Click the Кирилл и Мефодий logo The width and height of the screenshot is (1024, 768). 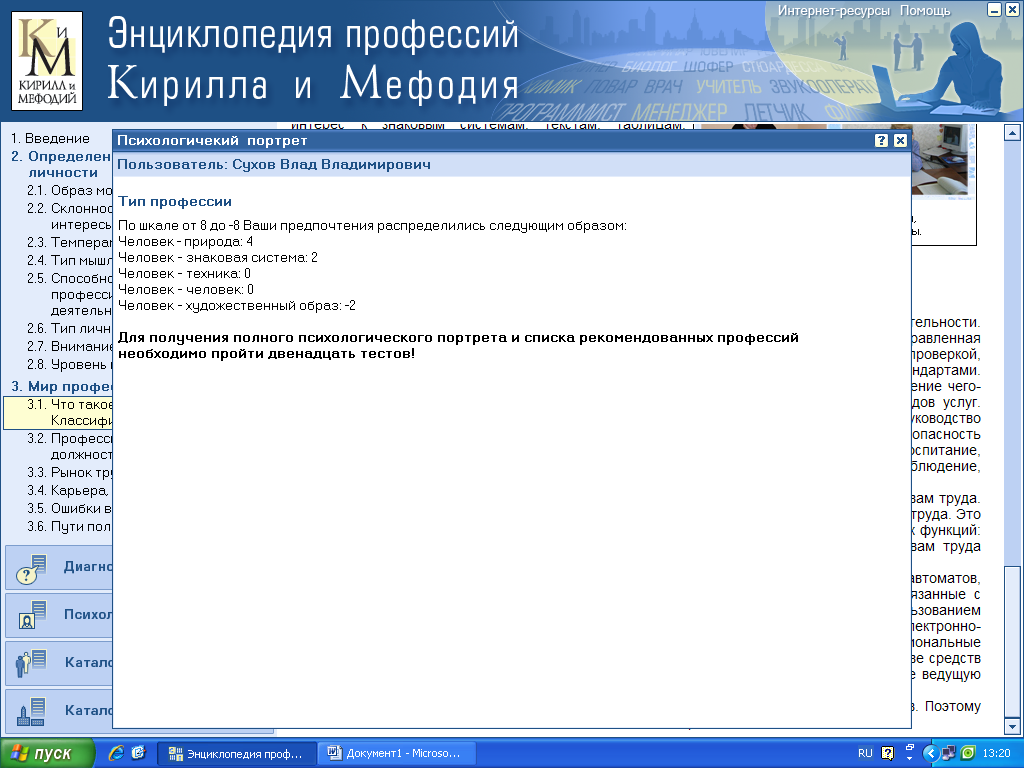coord(47,61)
